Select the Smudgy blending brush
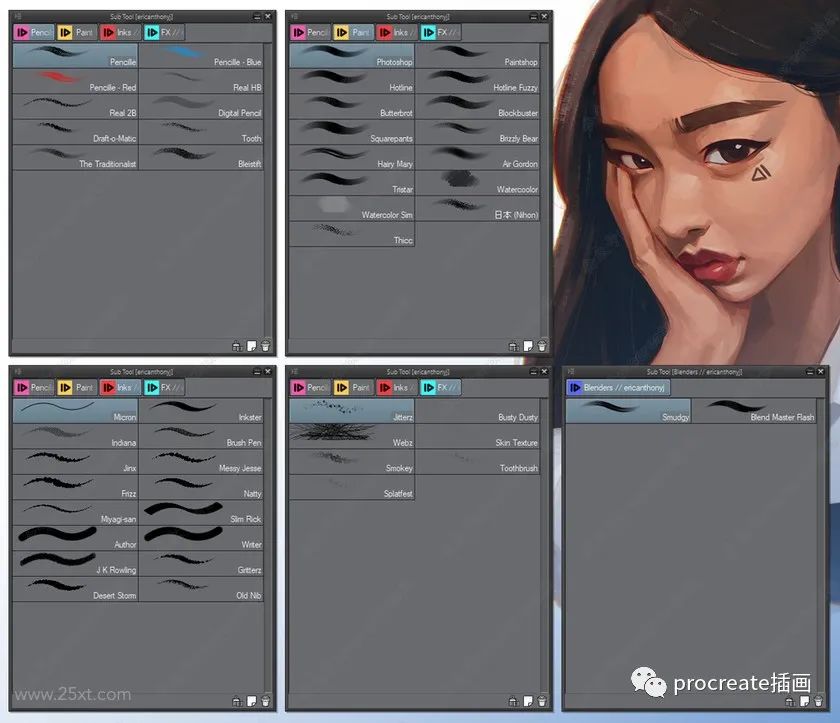This screenshot has width=840, height=723. pos(627,411)
